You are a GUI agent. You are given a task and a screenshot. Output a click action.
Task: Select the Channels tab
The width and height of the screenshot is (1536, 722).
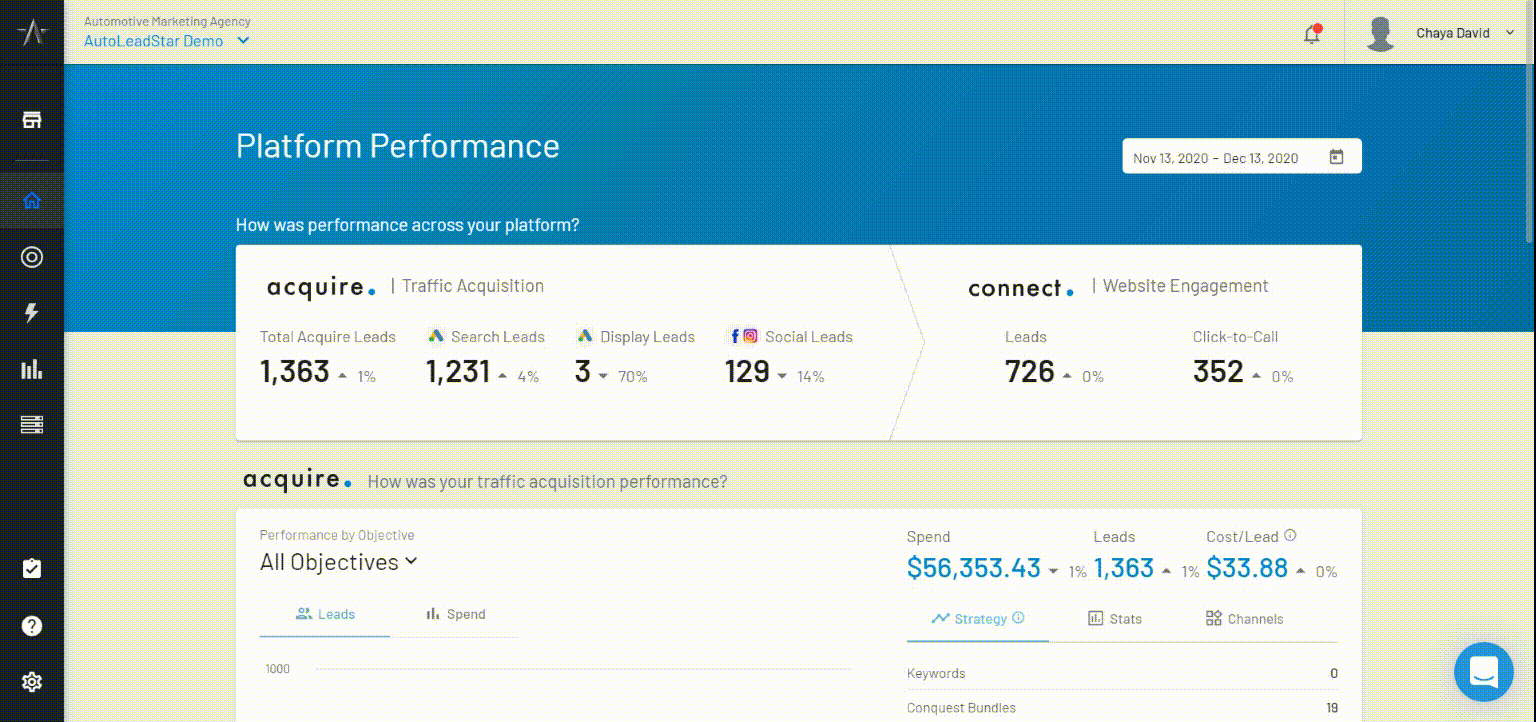(x=1244, y=619)
